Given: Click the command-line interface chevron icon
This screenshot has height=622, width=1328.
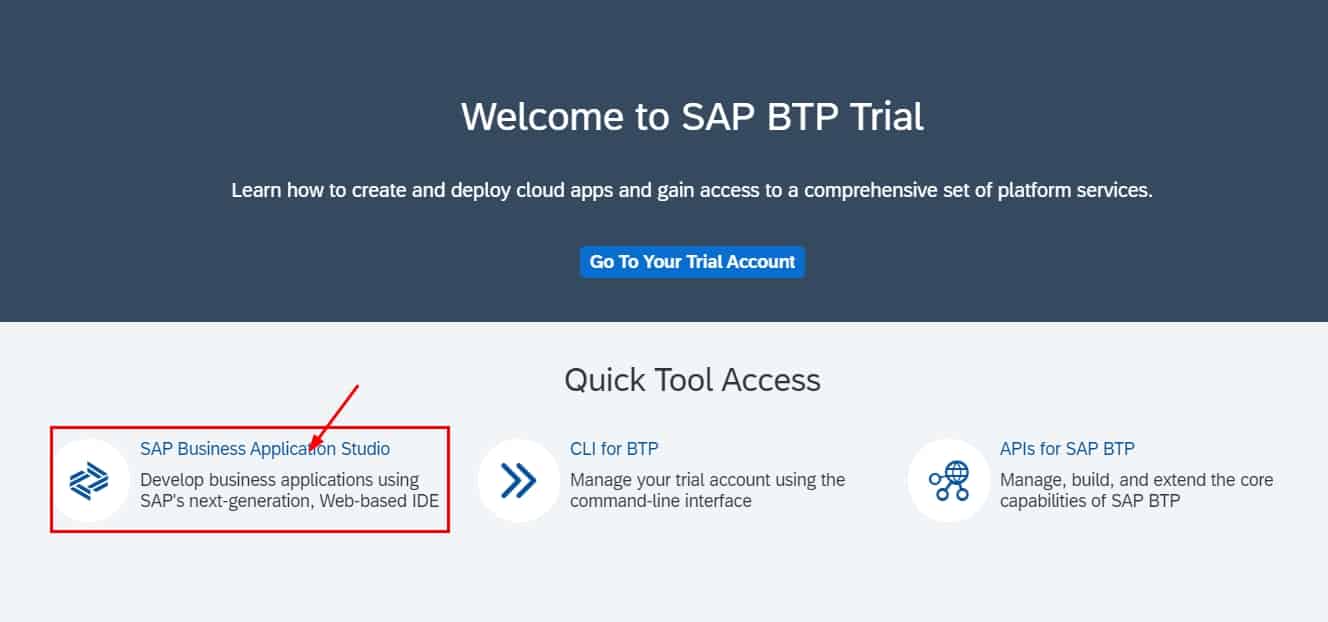Looking at the screenshot, I should point(518,479).
